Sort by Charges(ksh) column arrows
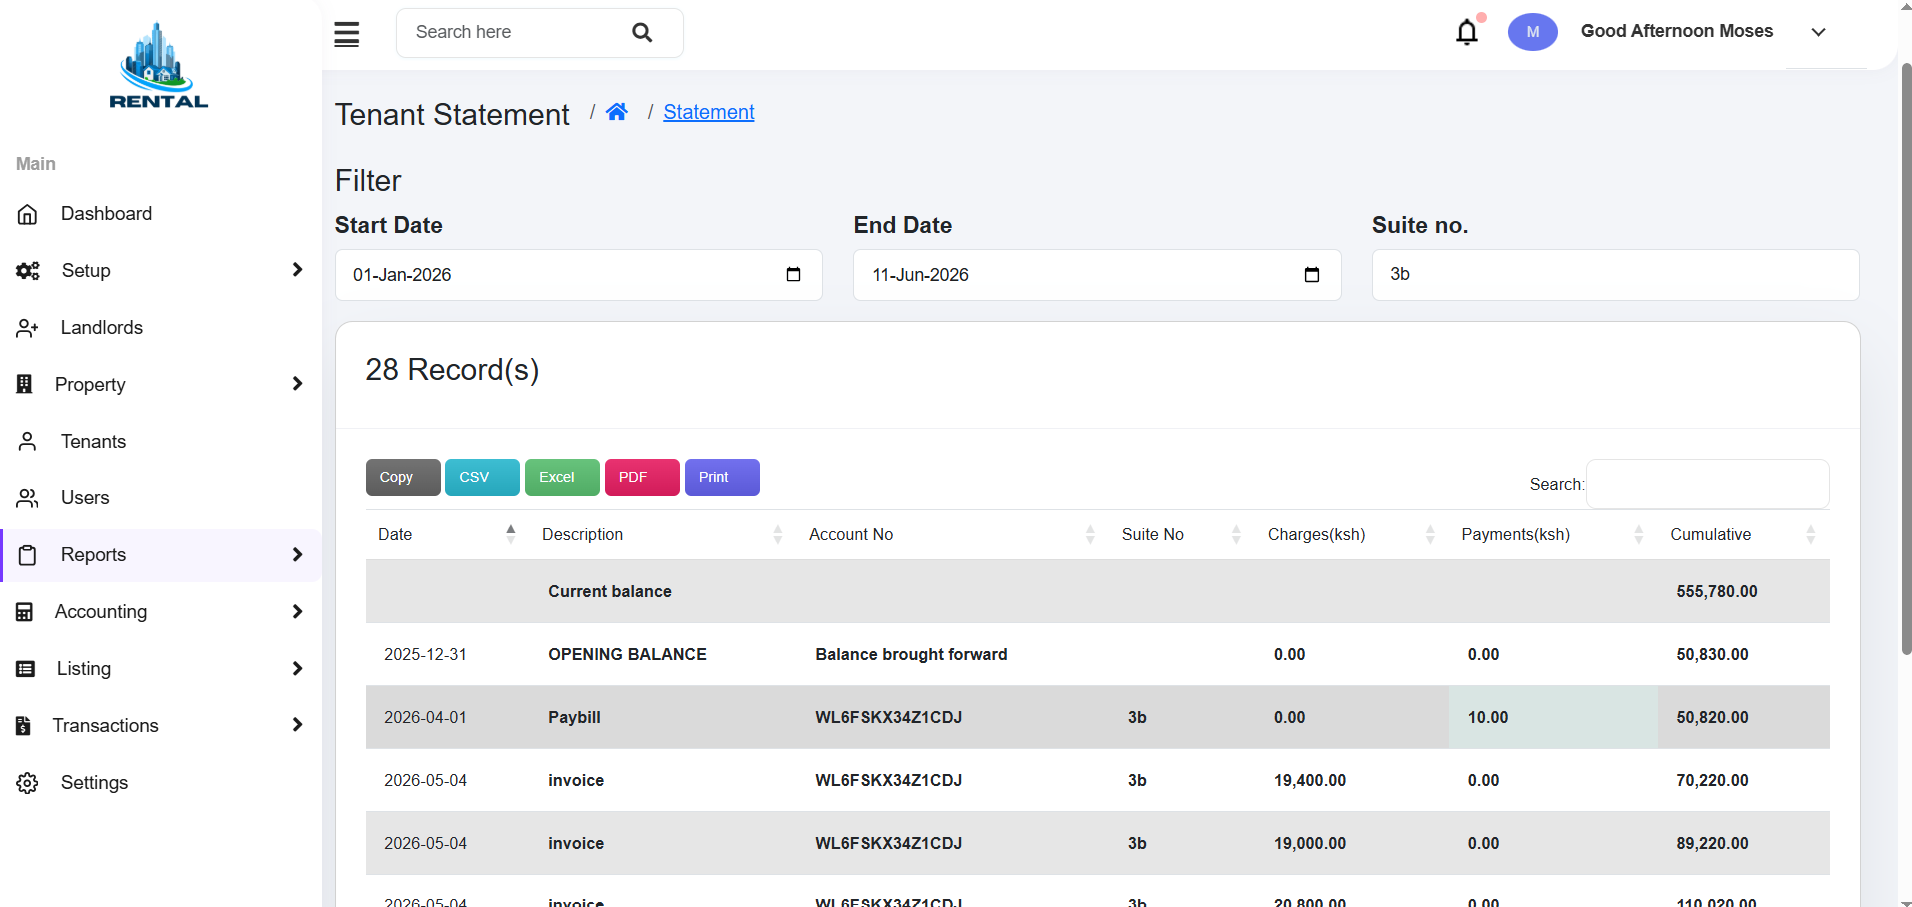The height and width of the screenshot is (907, 1912). tap(1430, 534)
